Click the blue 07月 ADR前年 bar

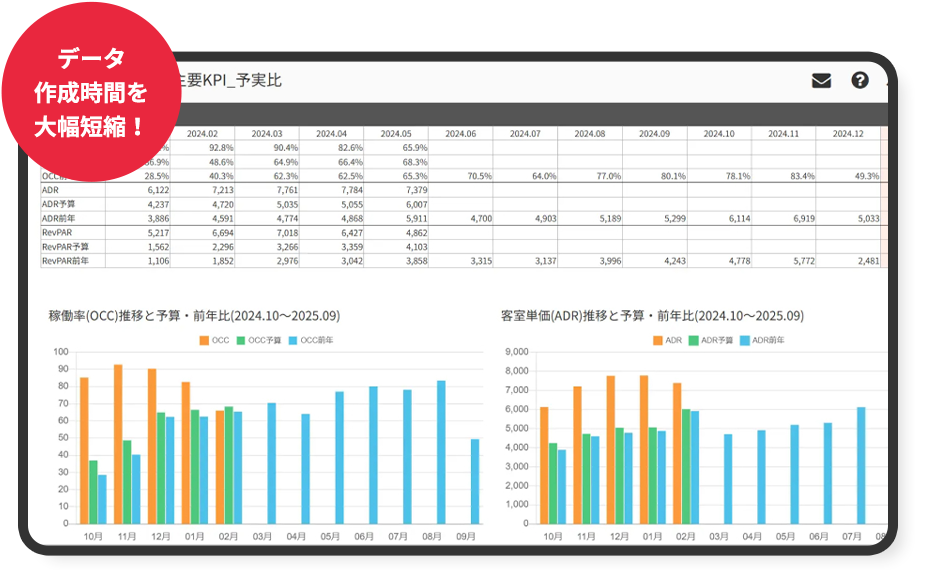point(861,466)
